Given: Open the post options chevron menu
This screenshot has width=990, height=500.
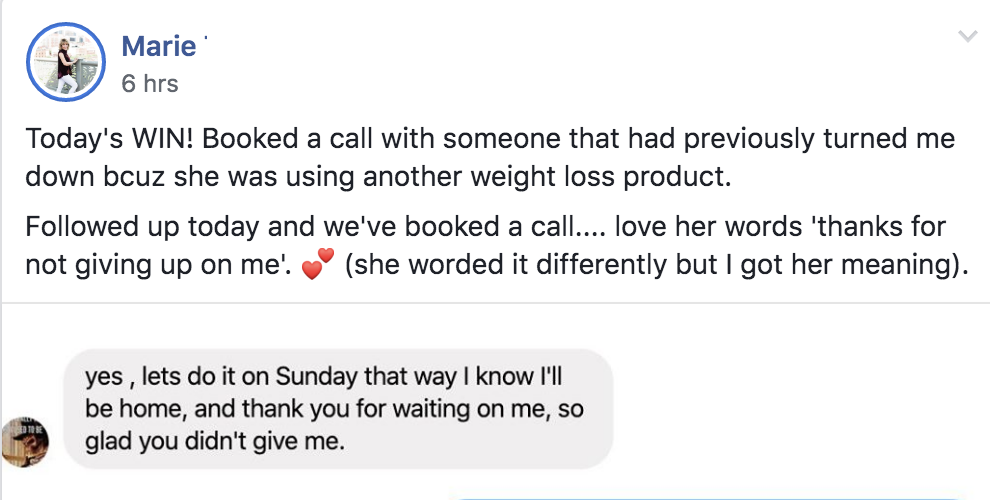Looking at the screenshot, I should pos(967,36).
